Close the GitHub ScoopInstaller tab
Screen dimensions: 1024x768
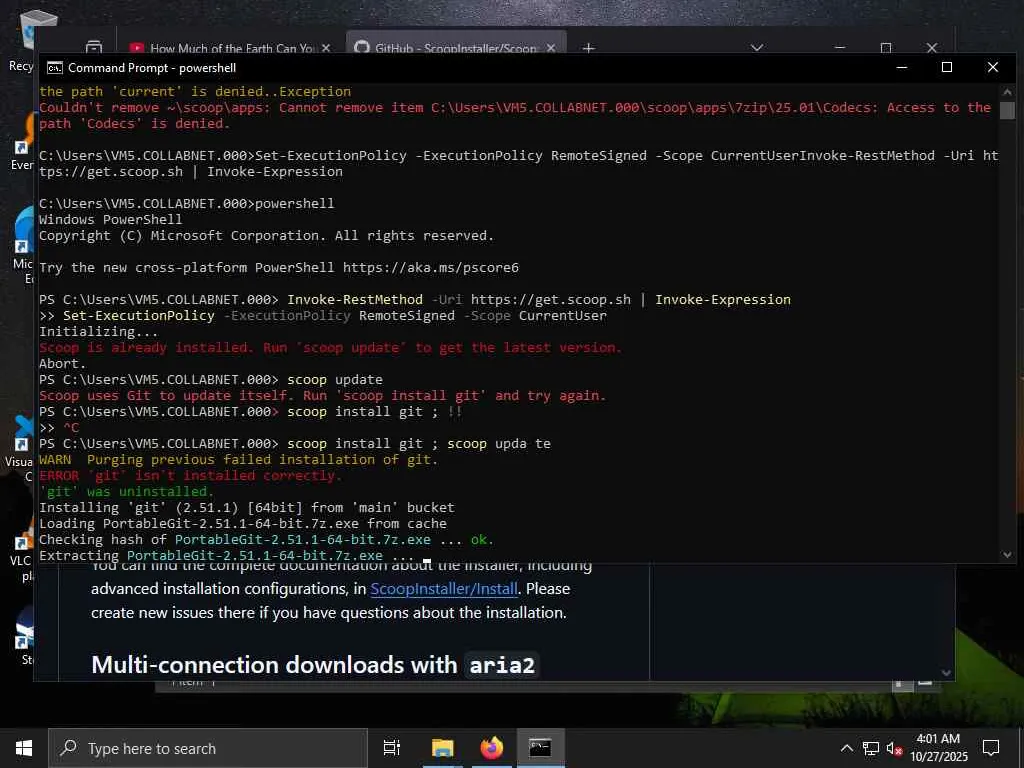(551, 48)
